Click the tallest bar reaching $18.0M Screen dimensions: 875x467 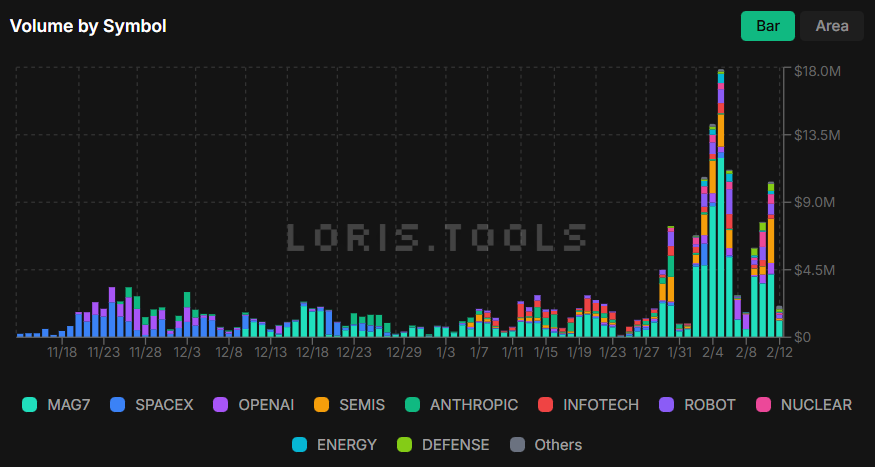click(x=721, y=203)
